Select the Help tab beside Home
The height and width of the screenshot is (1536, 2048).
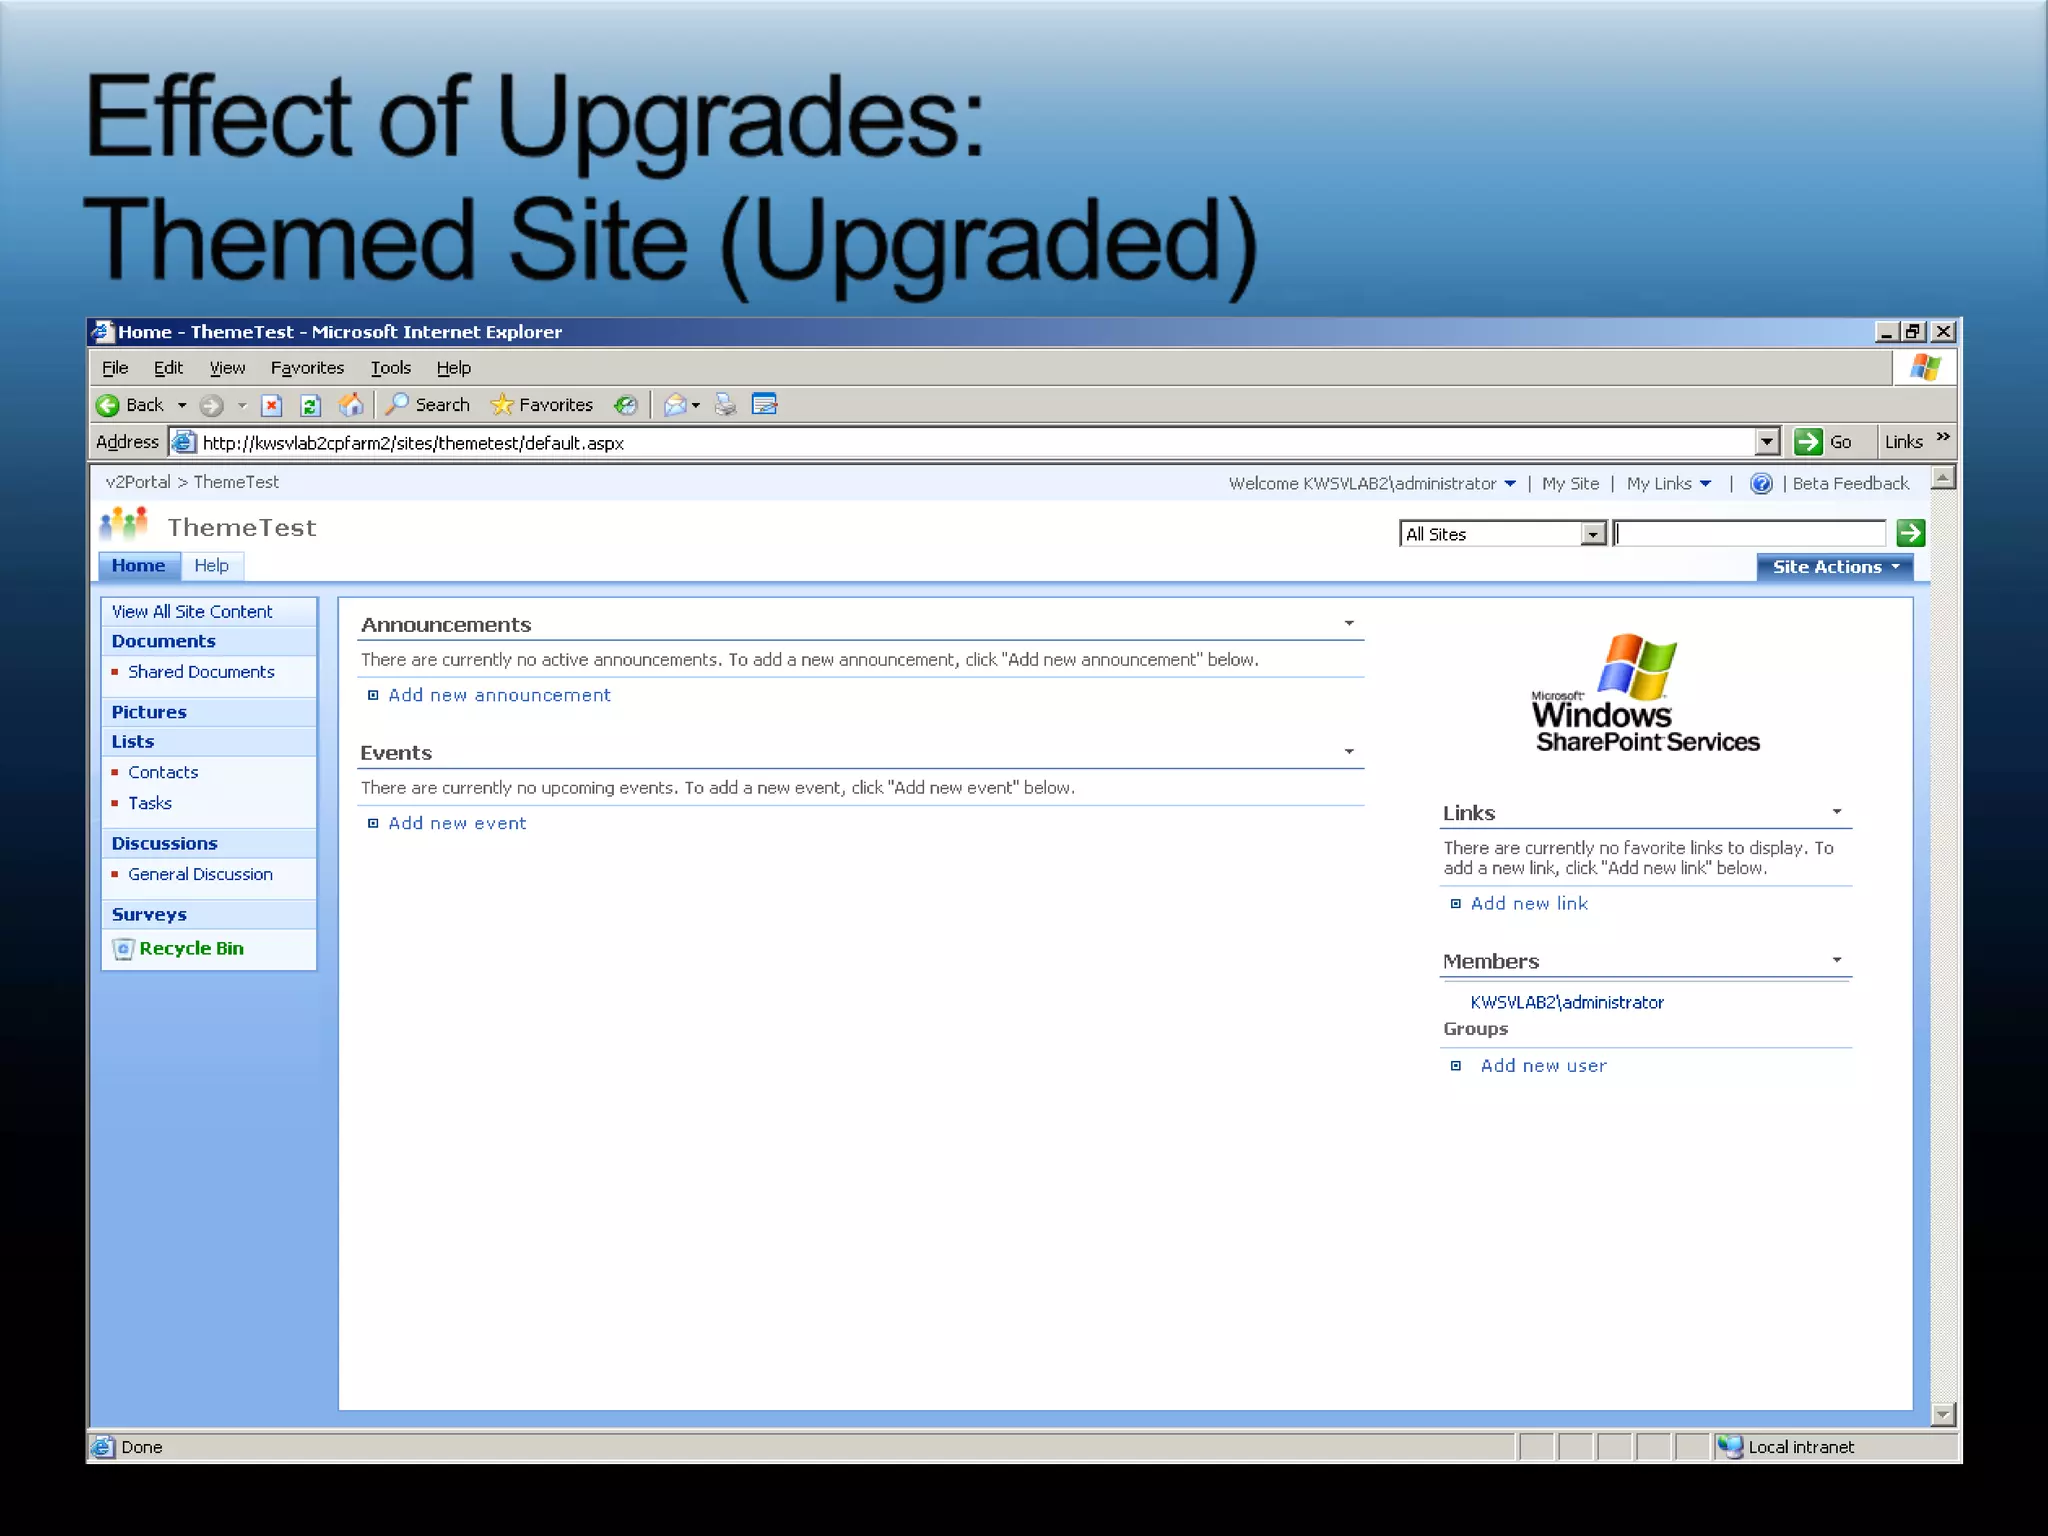point(211,566)
